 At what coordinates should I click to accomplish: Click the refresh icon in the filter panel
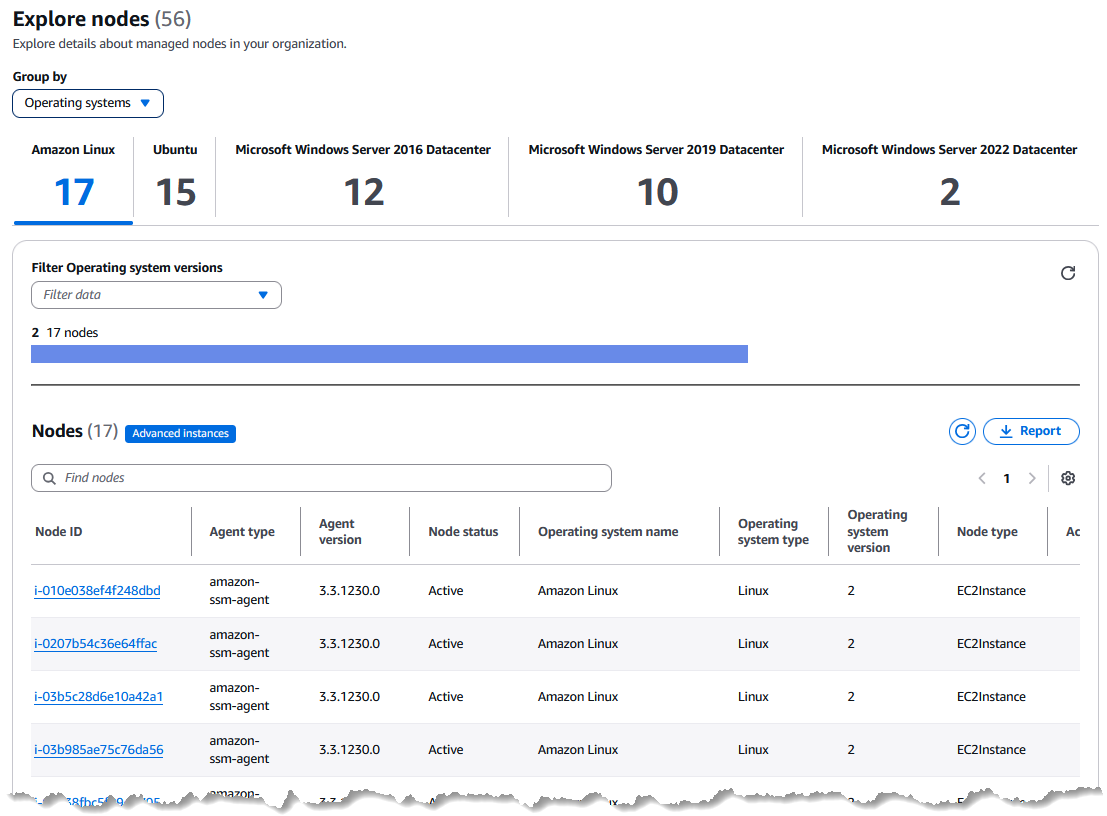coord(1067,273)
